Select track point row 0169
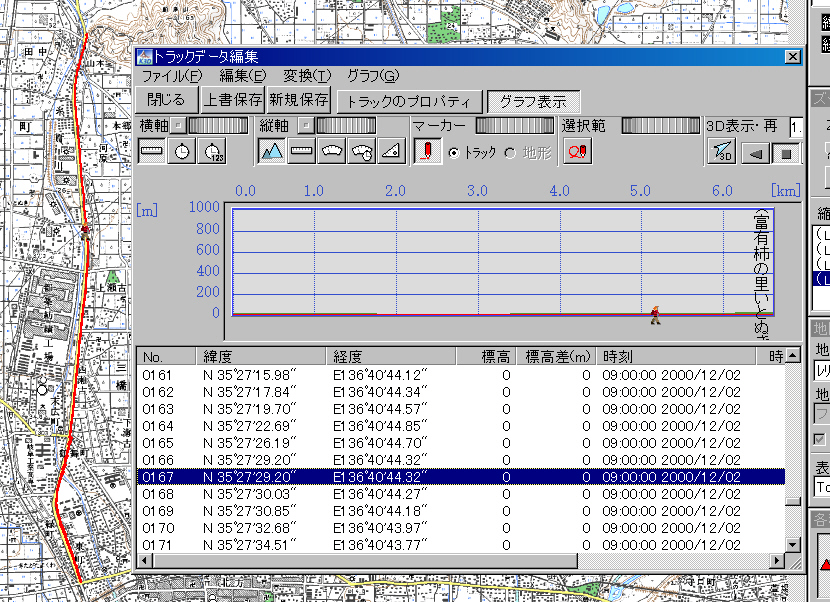Screen dimensions: 830x602 pyautogui.click(x=460, y=510)
